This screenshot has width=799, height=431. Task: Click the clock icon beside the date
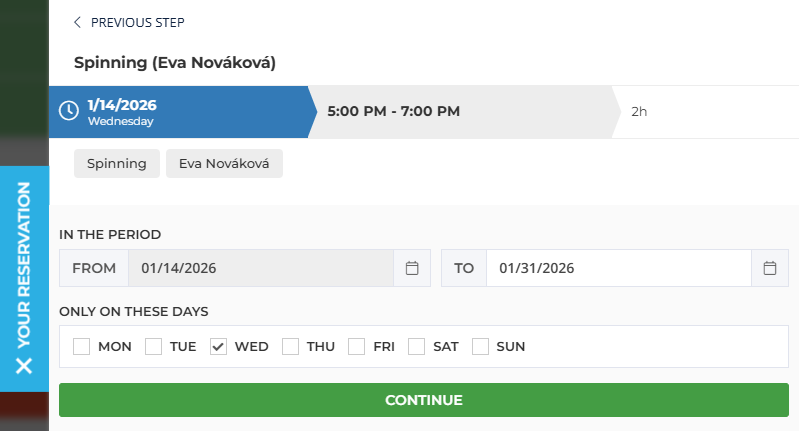[69, 111]
